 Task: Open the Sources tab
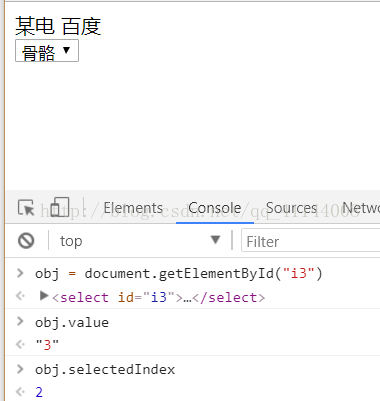tap(292, 208)
